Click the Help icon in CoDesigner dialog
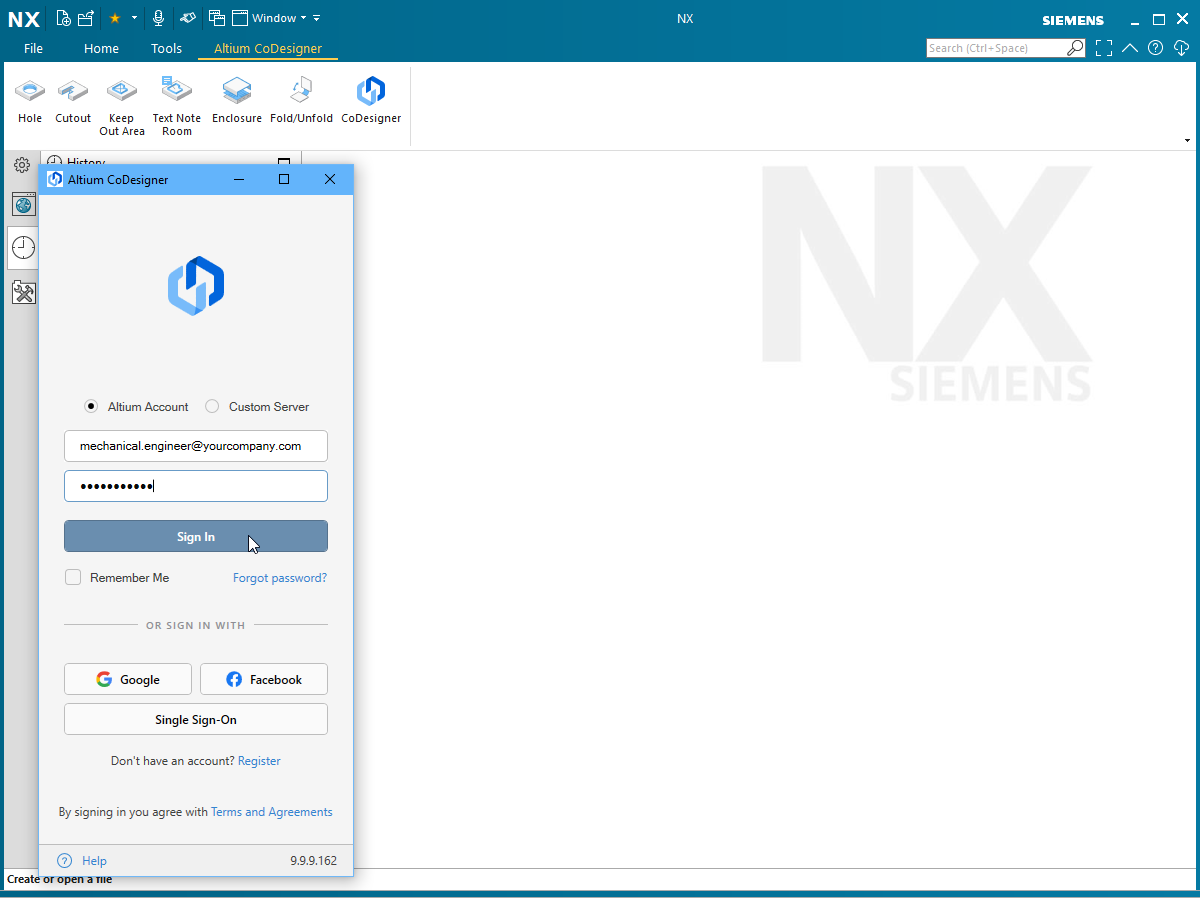 [65, 861]
